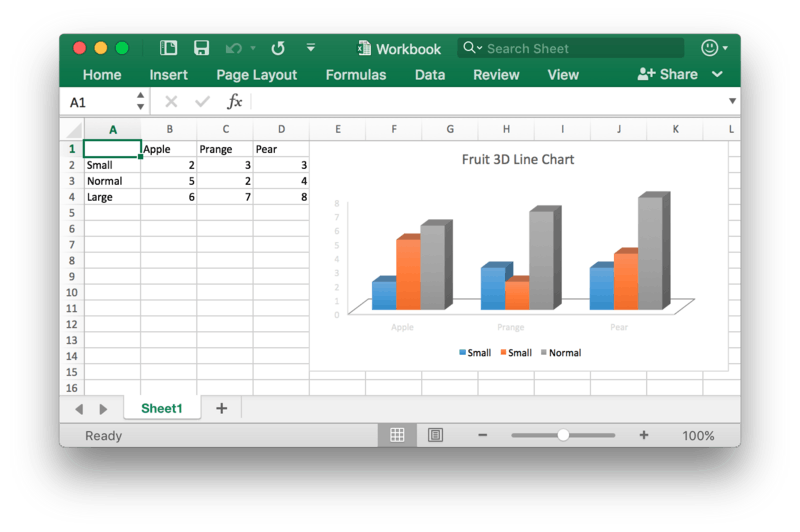Viewport: 800px width, 532px height.
Task: Expand the formula bar arrow
Action: point(732,101)
